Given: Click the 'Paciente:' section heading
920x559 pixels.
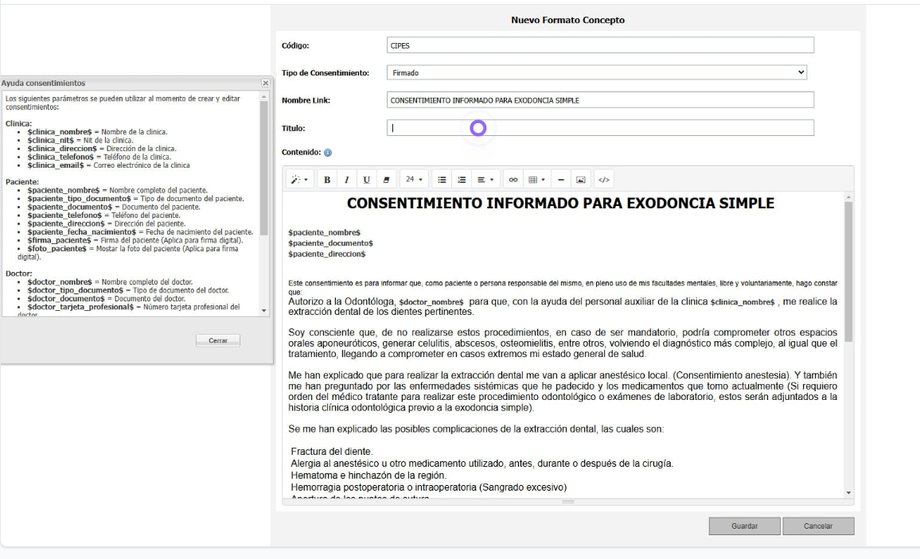Looking at the screenshot, I should pyautogui.click(x=22, y=182).
